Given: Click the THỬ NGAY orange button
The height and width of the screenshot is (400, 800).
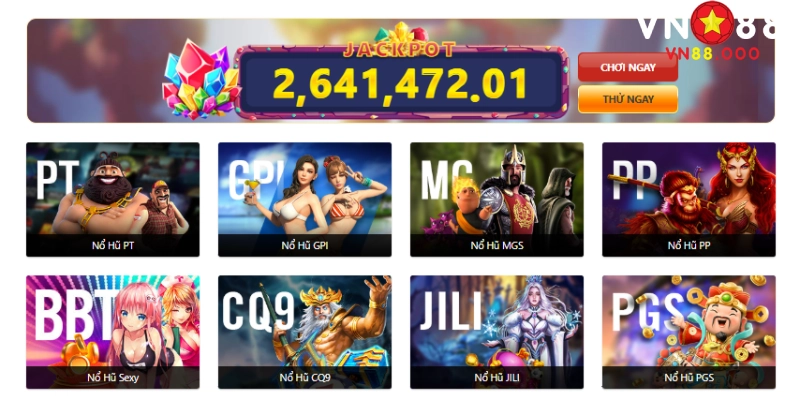Looking at the screenshot, I should [x=628, y=99].
